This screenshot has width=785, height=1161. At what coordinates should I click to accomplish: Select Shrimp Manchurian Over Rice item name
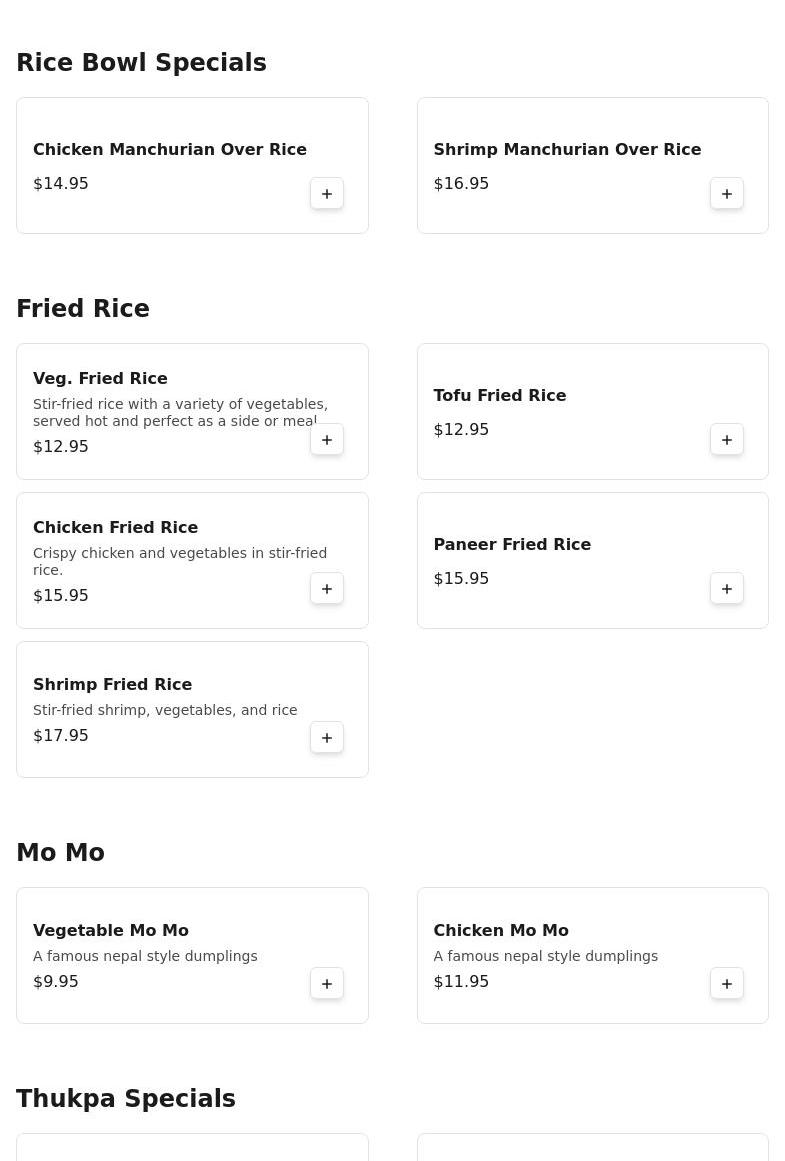(567, 150)
